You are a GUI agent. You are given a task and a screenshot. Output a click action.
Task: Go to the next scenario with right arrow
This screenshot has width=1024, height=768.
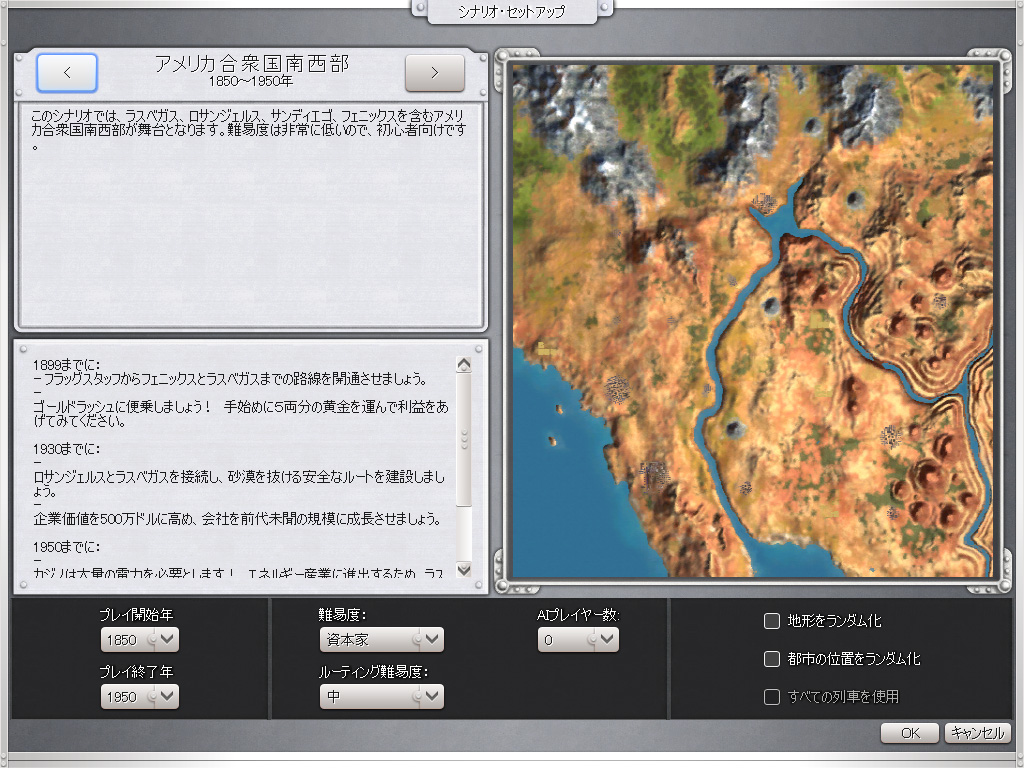click(x=435, y=72)
